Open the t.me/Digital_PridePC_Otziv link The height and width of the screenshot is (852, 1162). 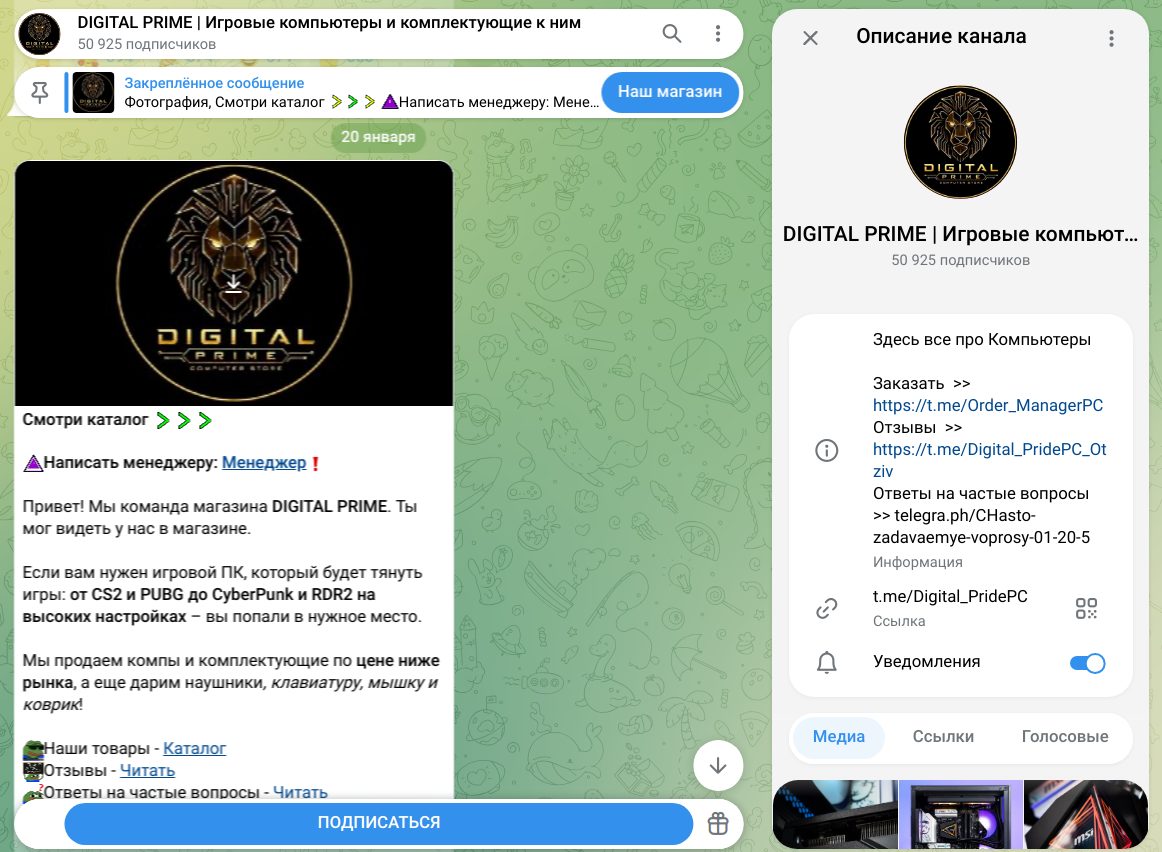click(x=989, y=460)
